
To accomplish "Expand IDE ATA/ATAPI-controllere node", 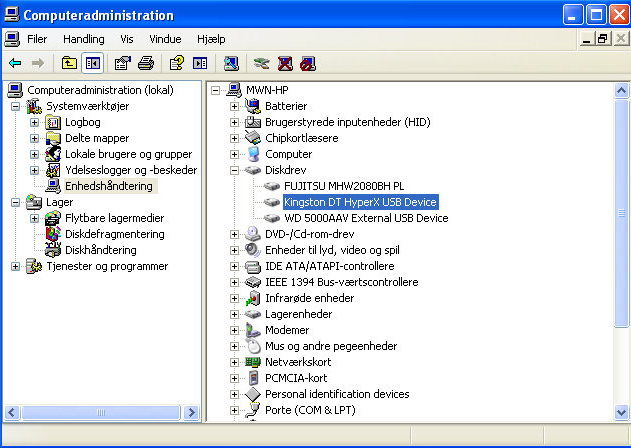I will pos(234,266).
